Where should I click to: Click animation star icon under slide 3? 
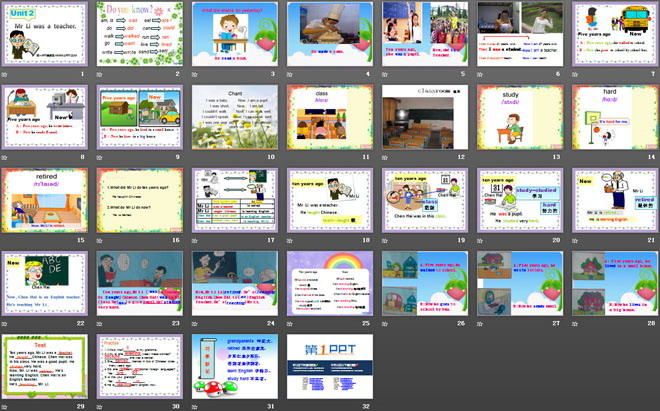coord(195,75)
